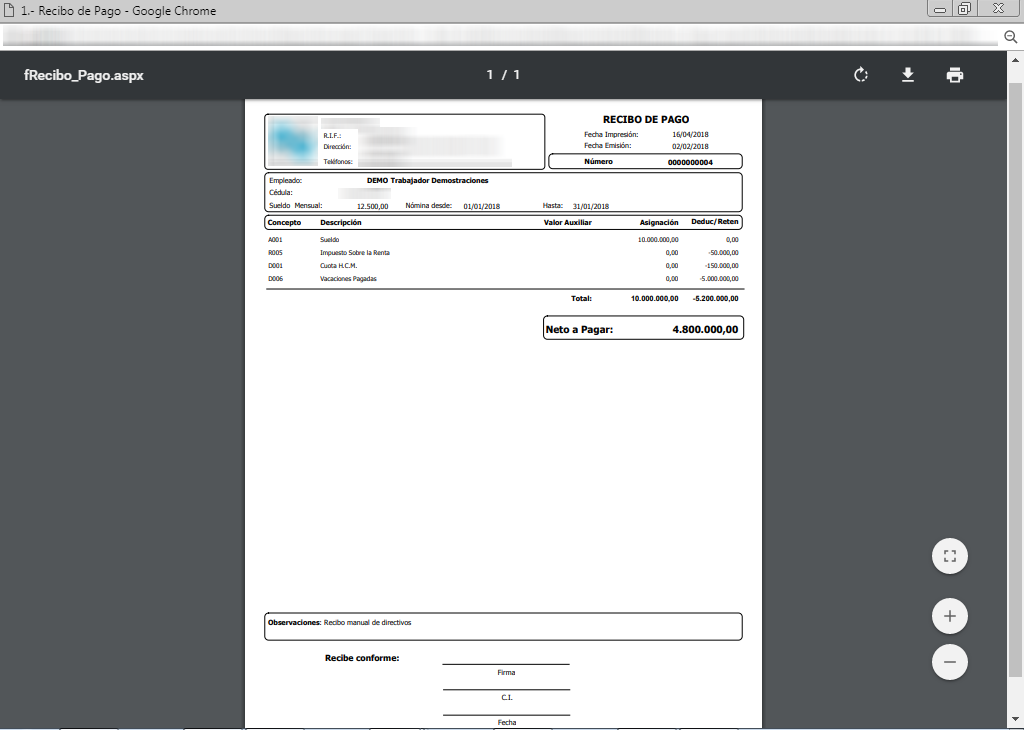Click the blurred browser address bar
1024x730 pixels.
tap(500, 37)
